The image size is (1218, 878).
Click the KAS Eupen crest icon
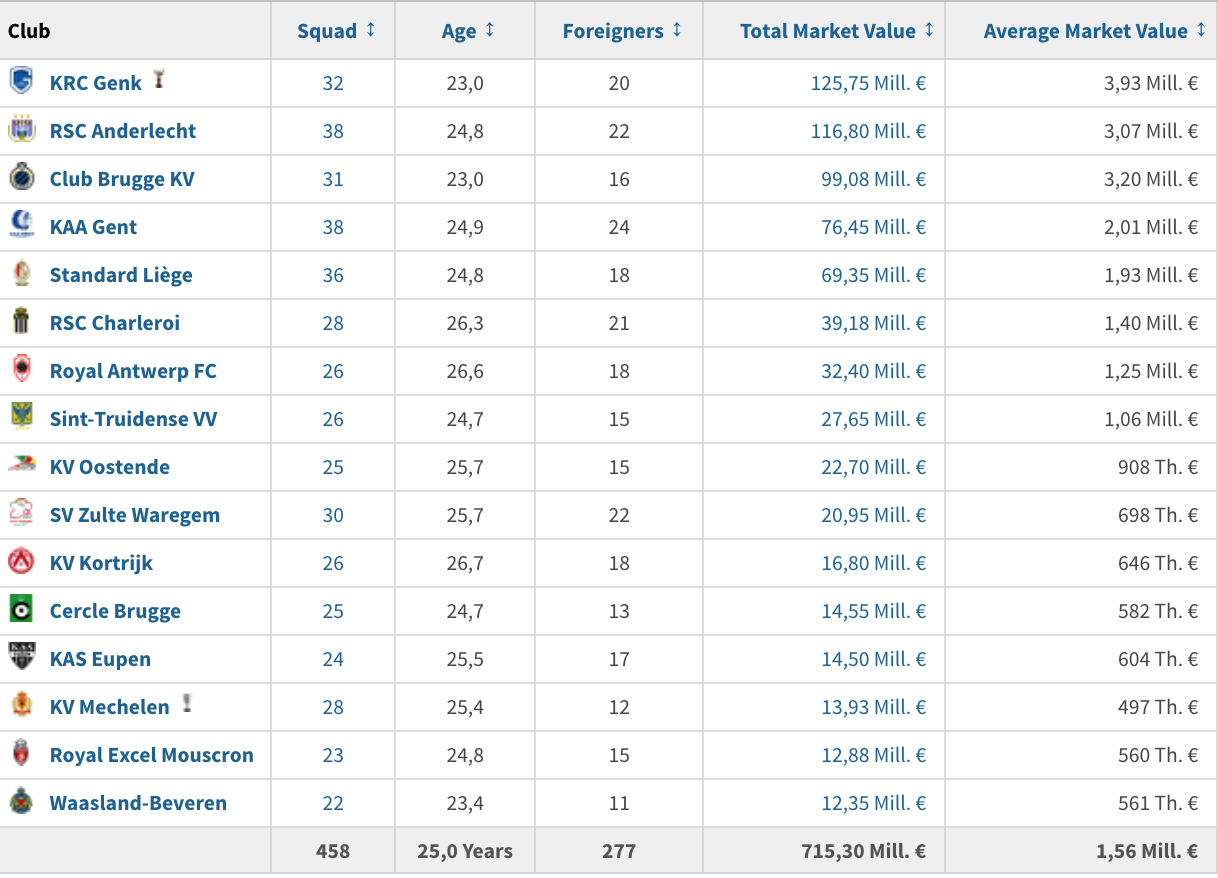click(21, 658)
